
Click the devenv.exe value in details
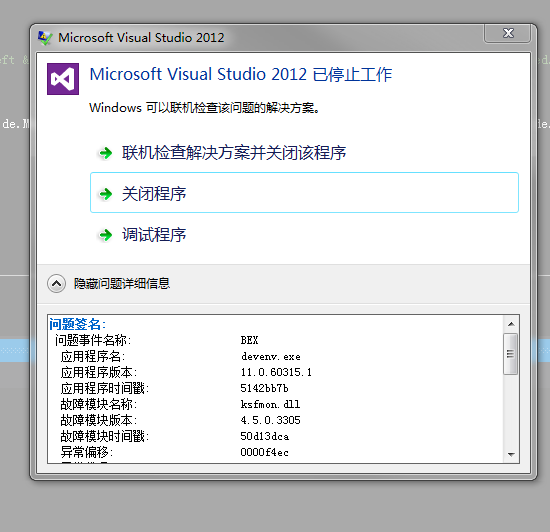[x=271, y=357]
